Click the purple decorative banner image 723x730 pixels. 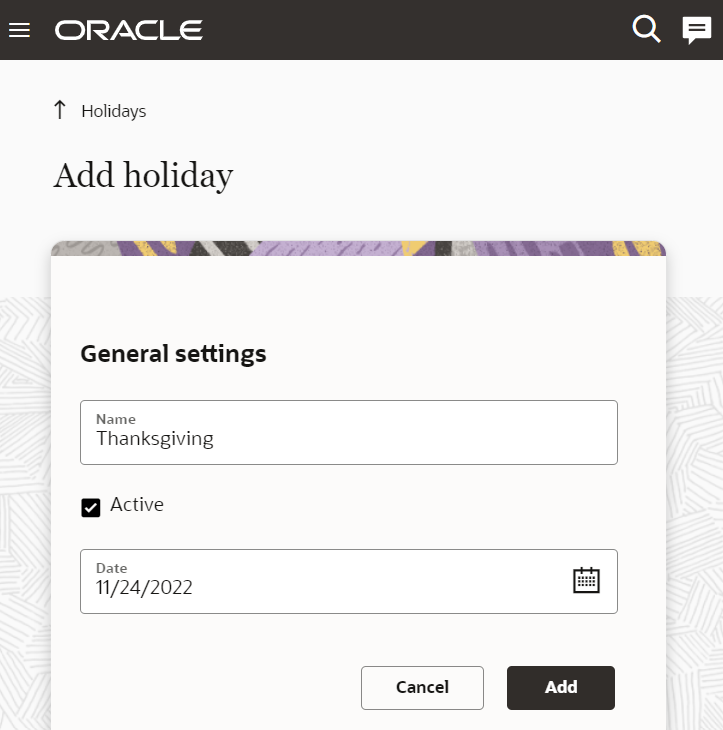pos(358,248)
